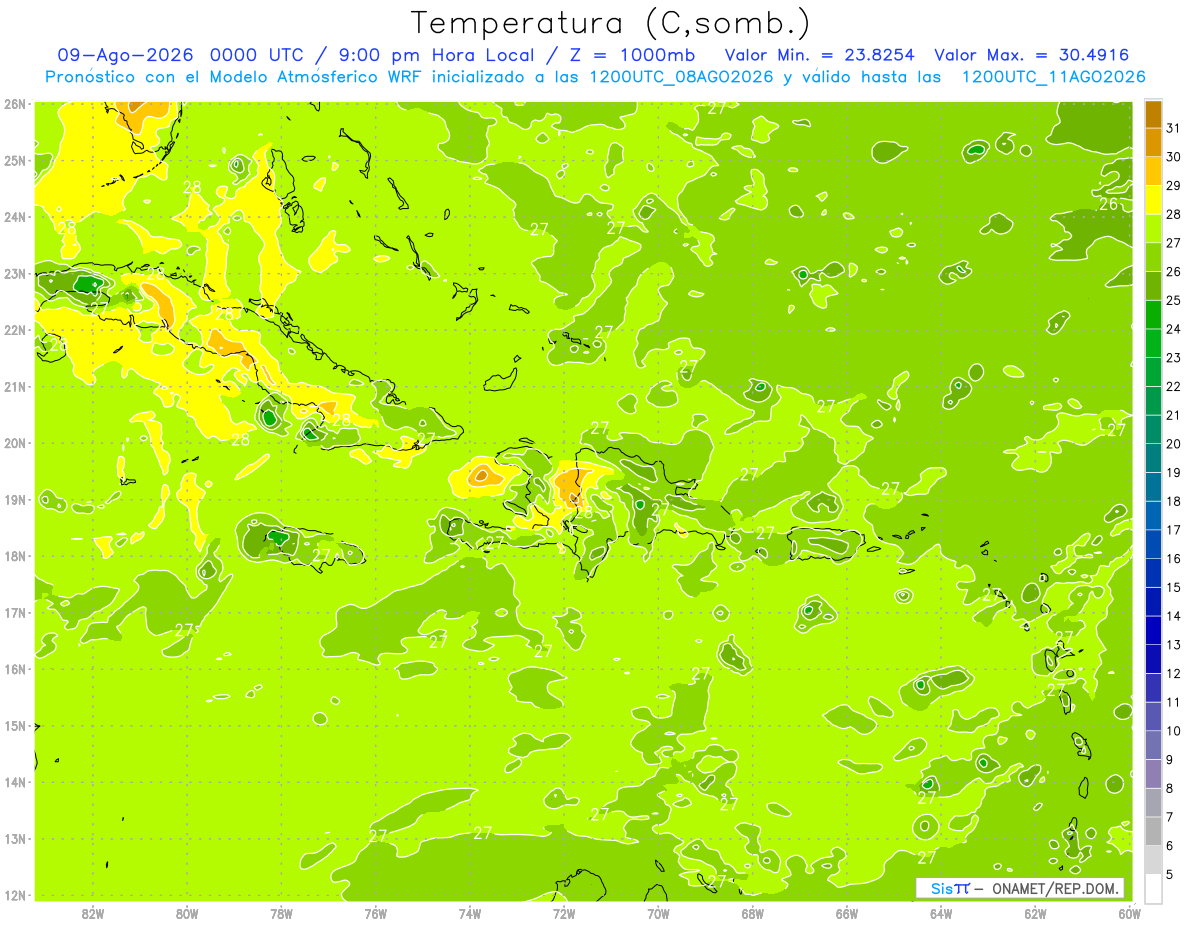Image resolution: width=1200 pixels, height=927 pixels.
Task: Click the '64W' longitude axis label
Action: 941,913
